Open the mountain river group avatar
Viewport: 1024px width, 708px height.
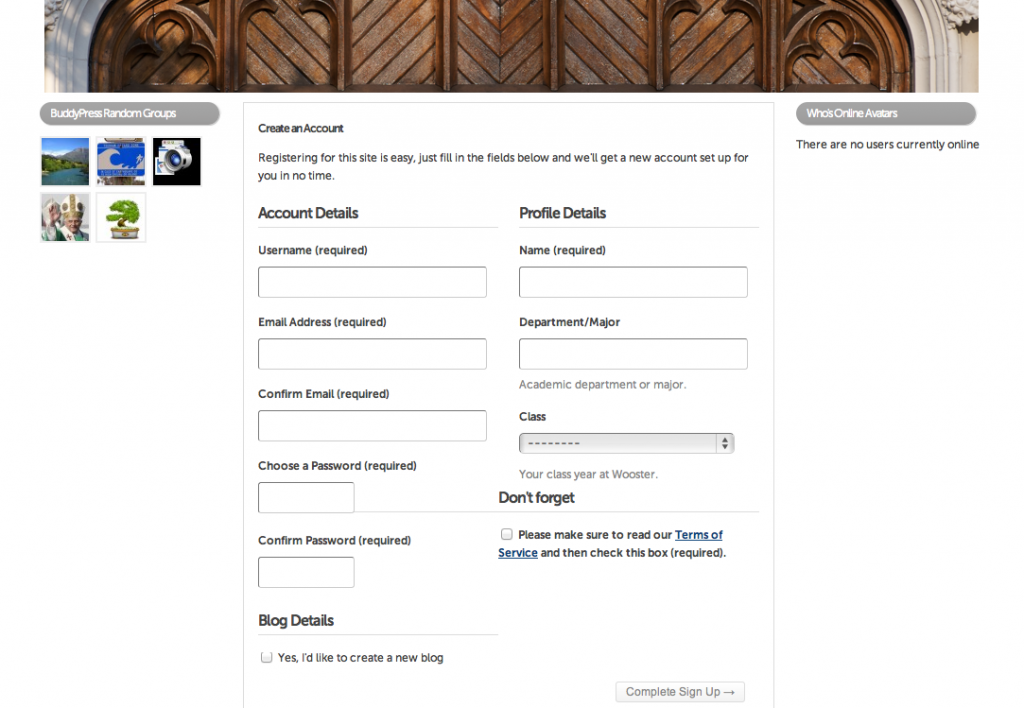(65, 162)
